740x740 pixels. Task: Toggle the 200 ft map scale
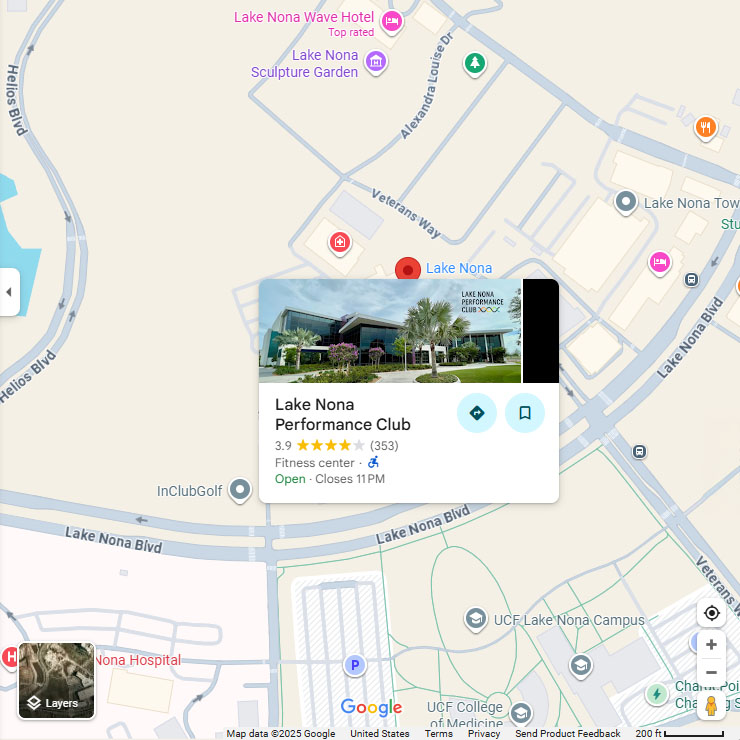click(680, 733)
